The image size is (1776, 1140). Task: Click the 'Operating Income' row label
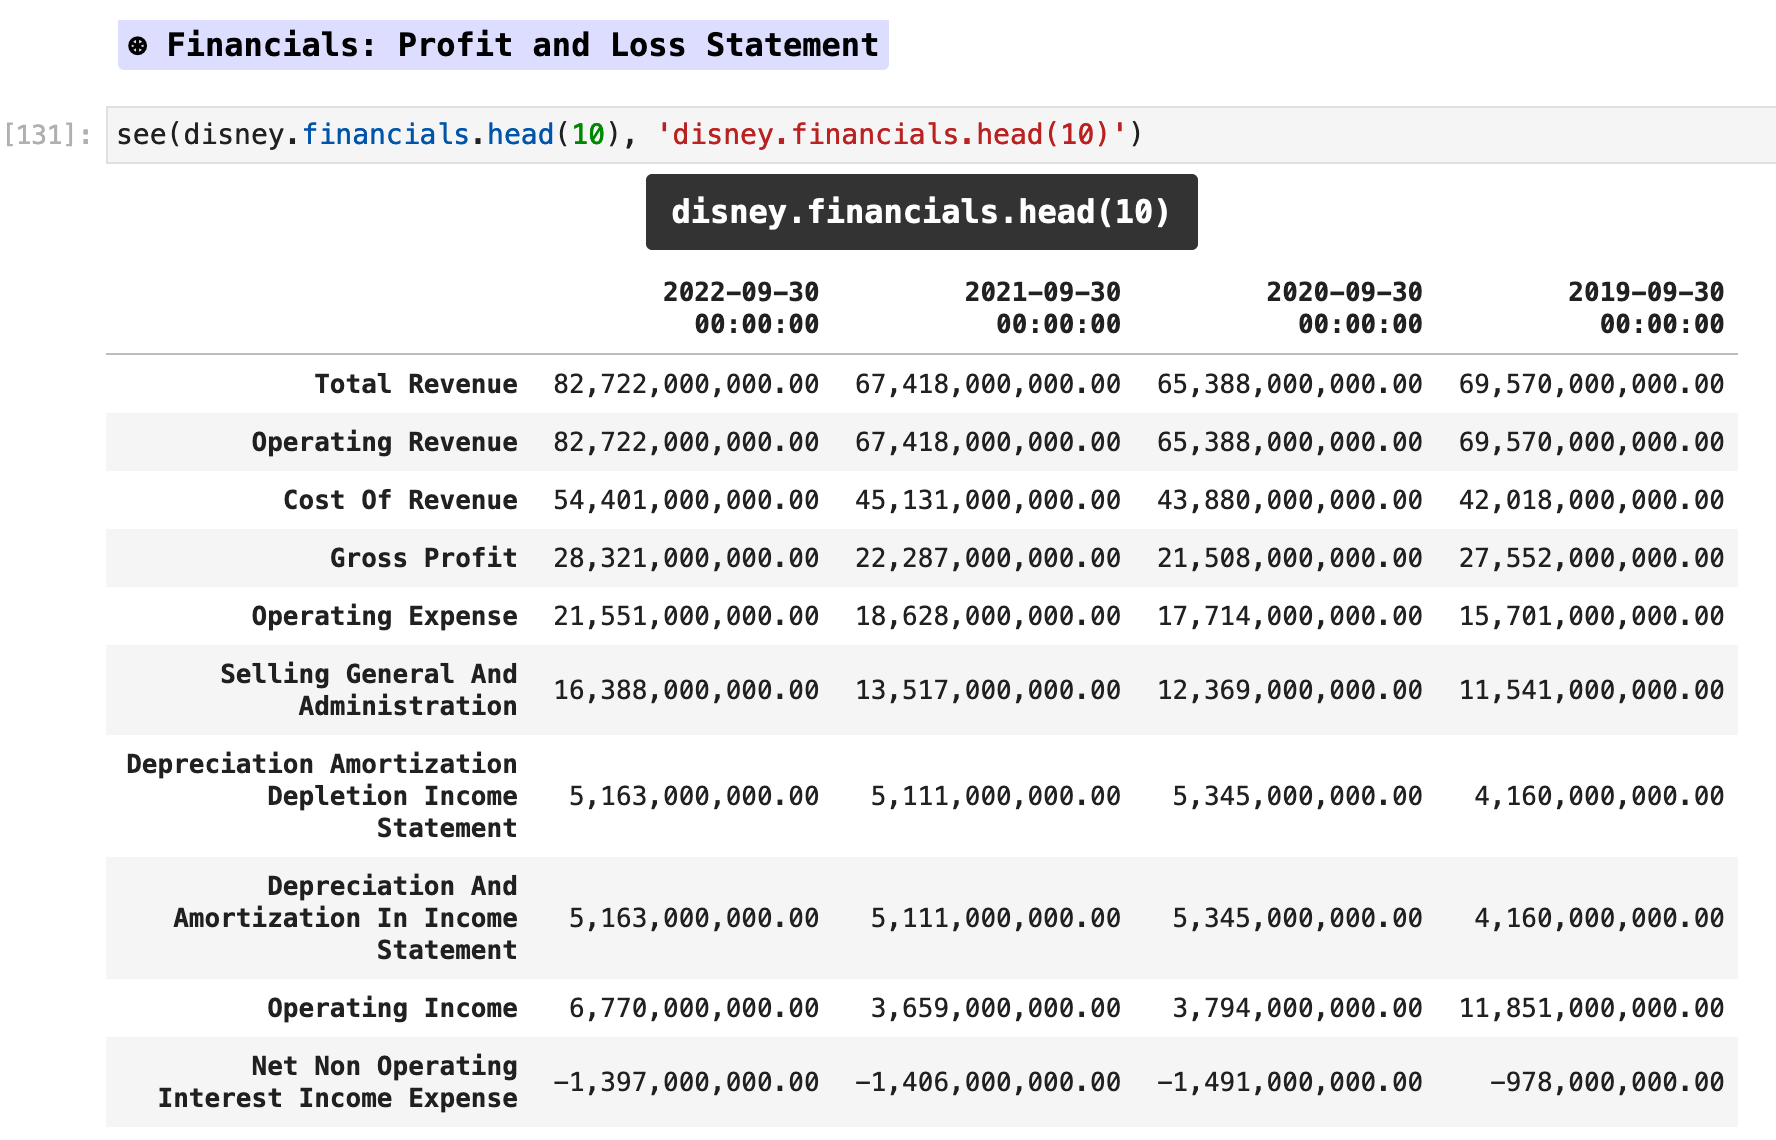(x=393, y=1008)
